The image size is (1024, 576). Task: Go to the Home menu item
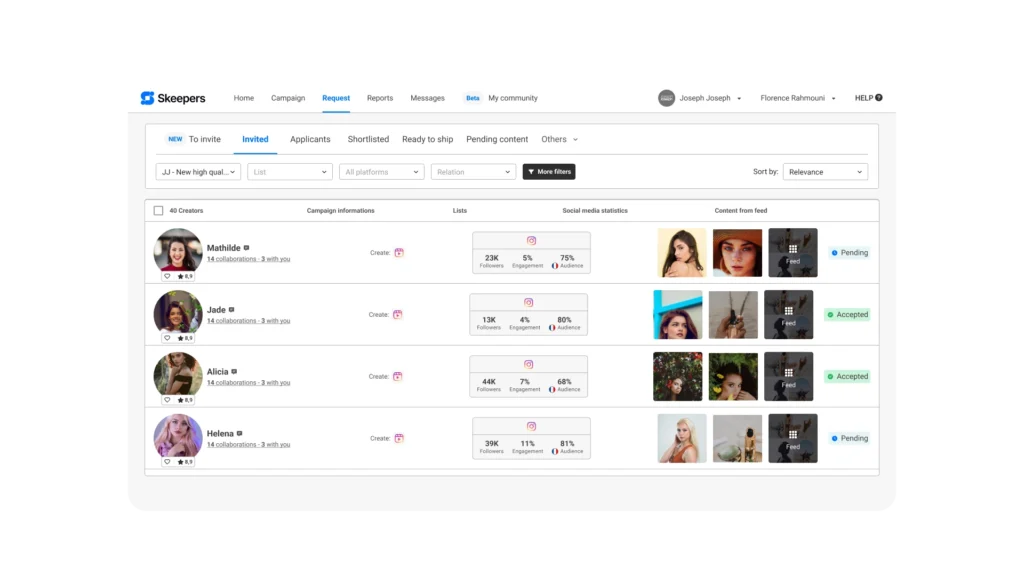tap(244, 98)
